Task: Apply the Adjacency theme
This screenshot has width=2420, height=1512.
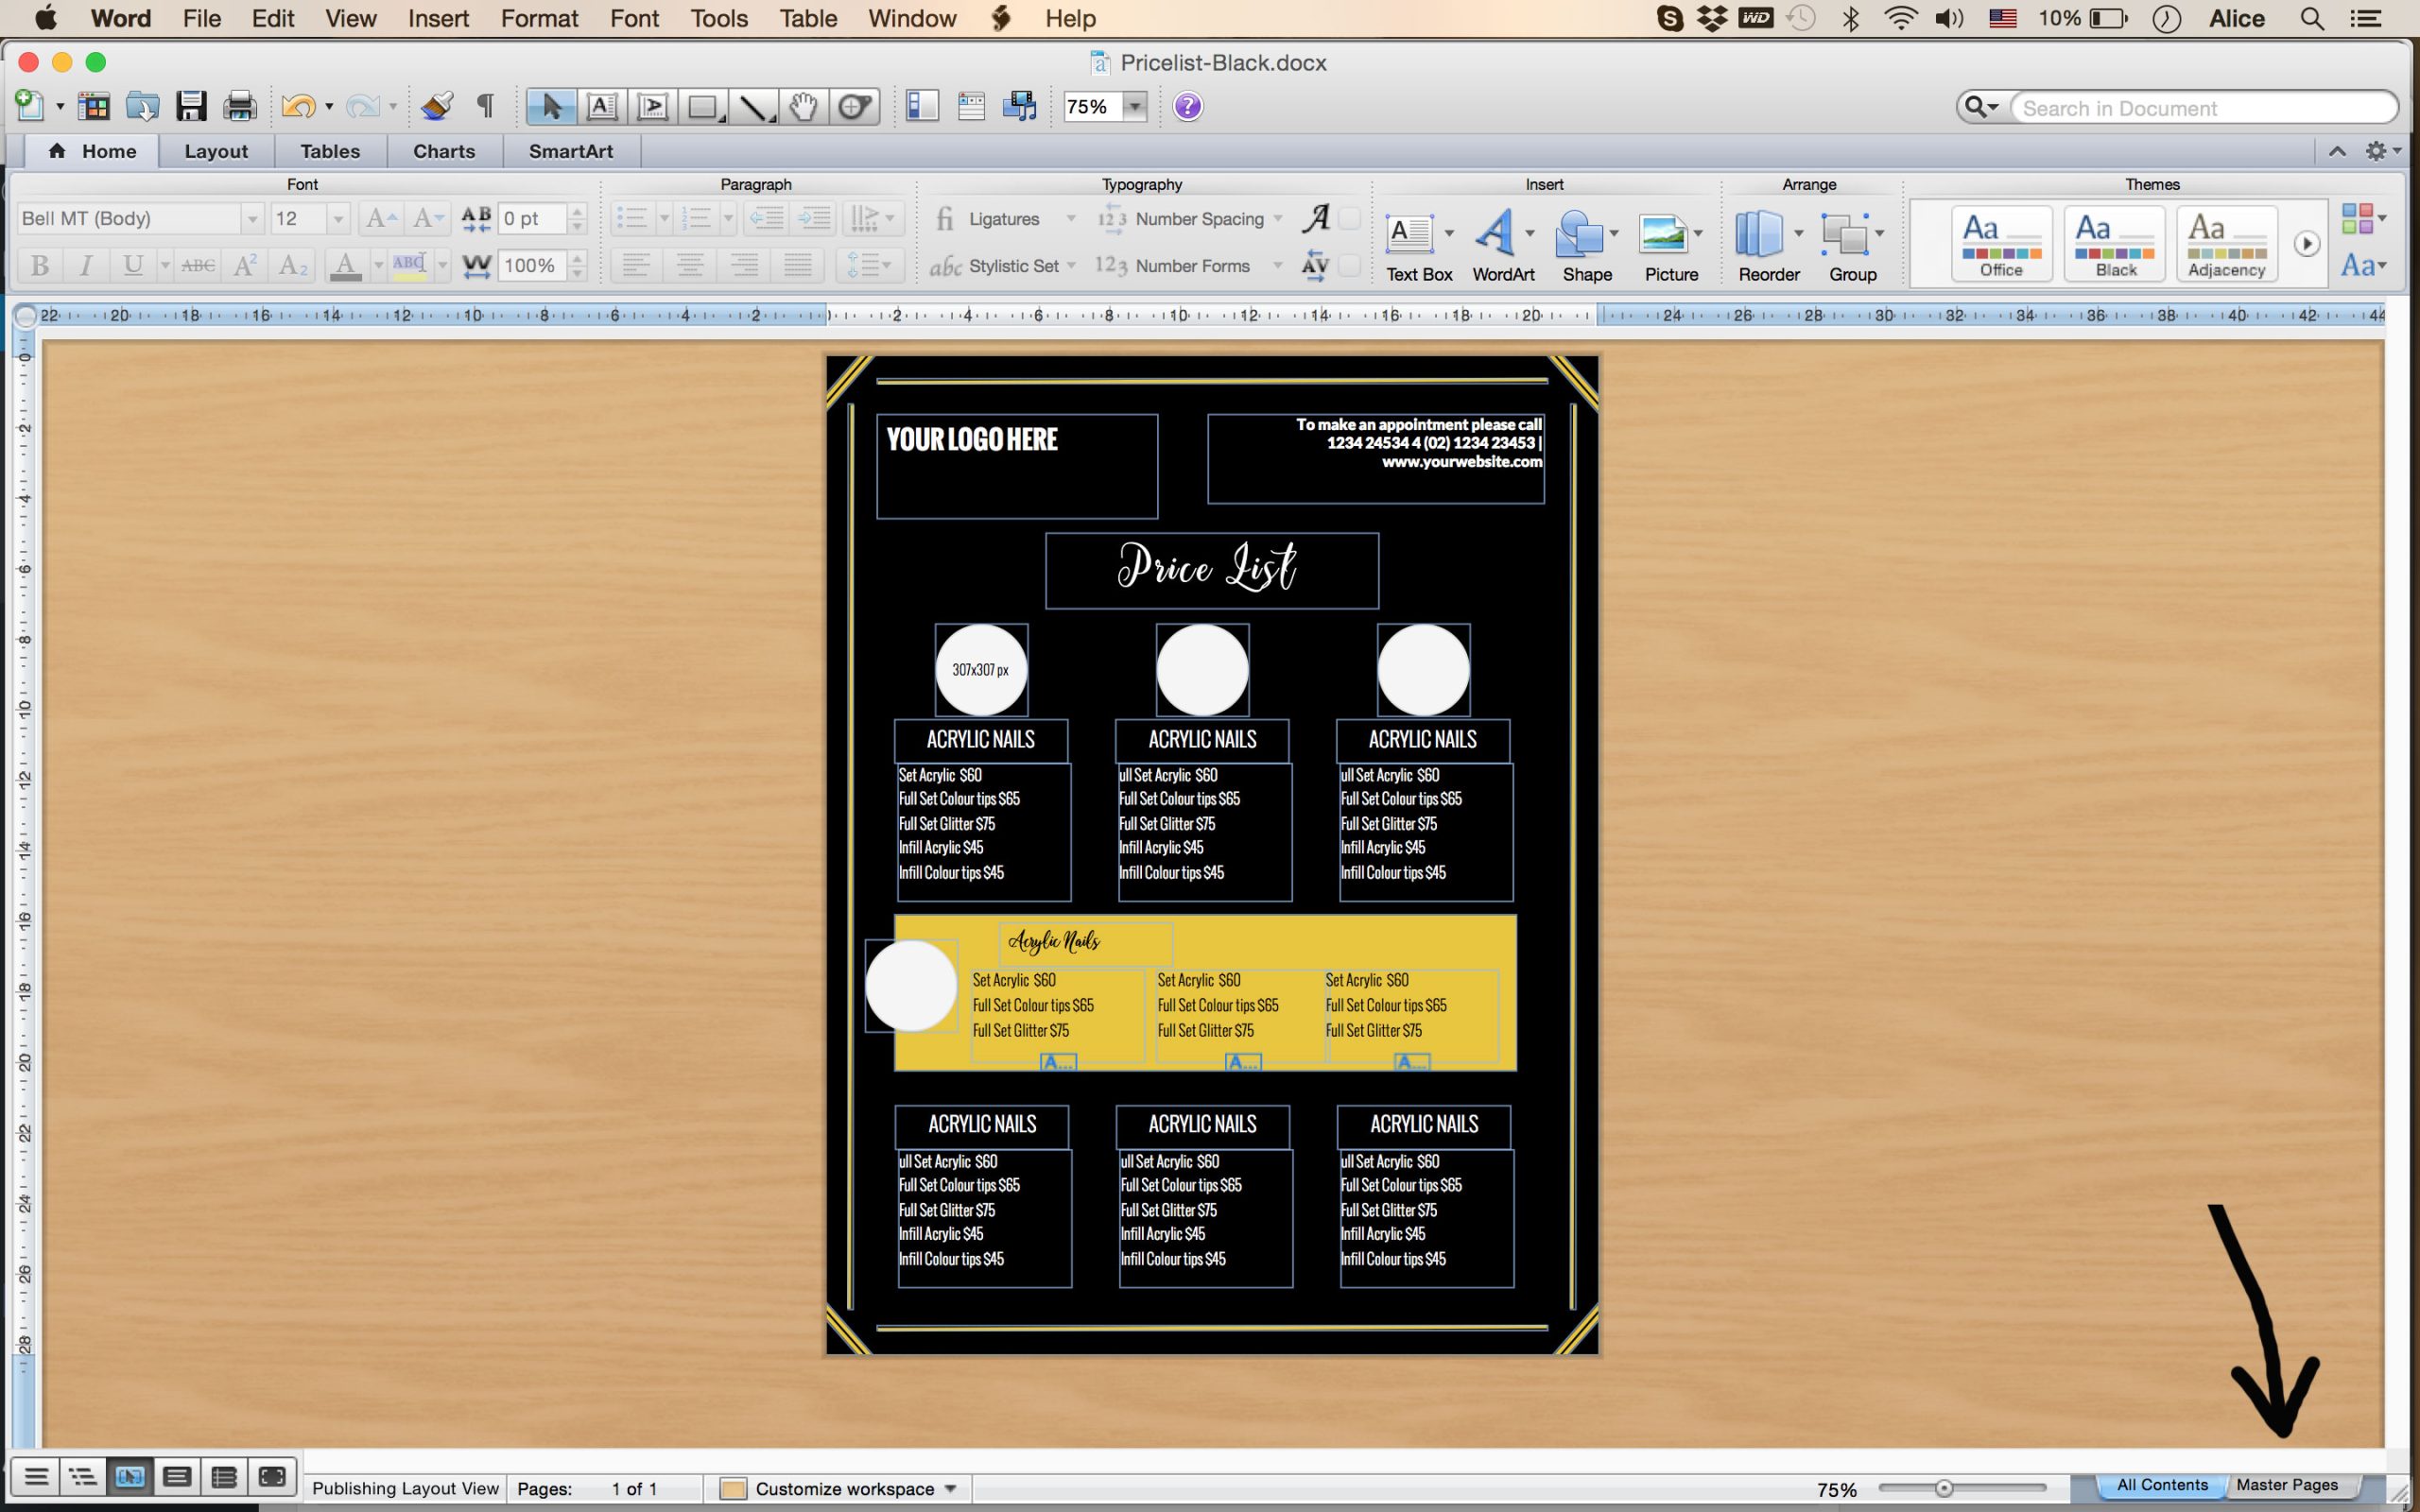Action: 2226,243
